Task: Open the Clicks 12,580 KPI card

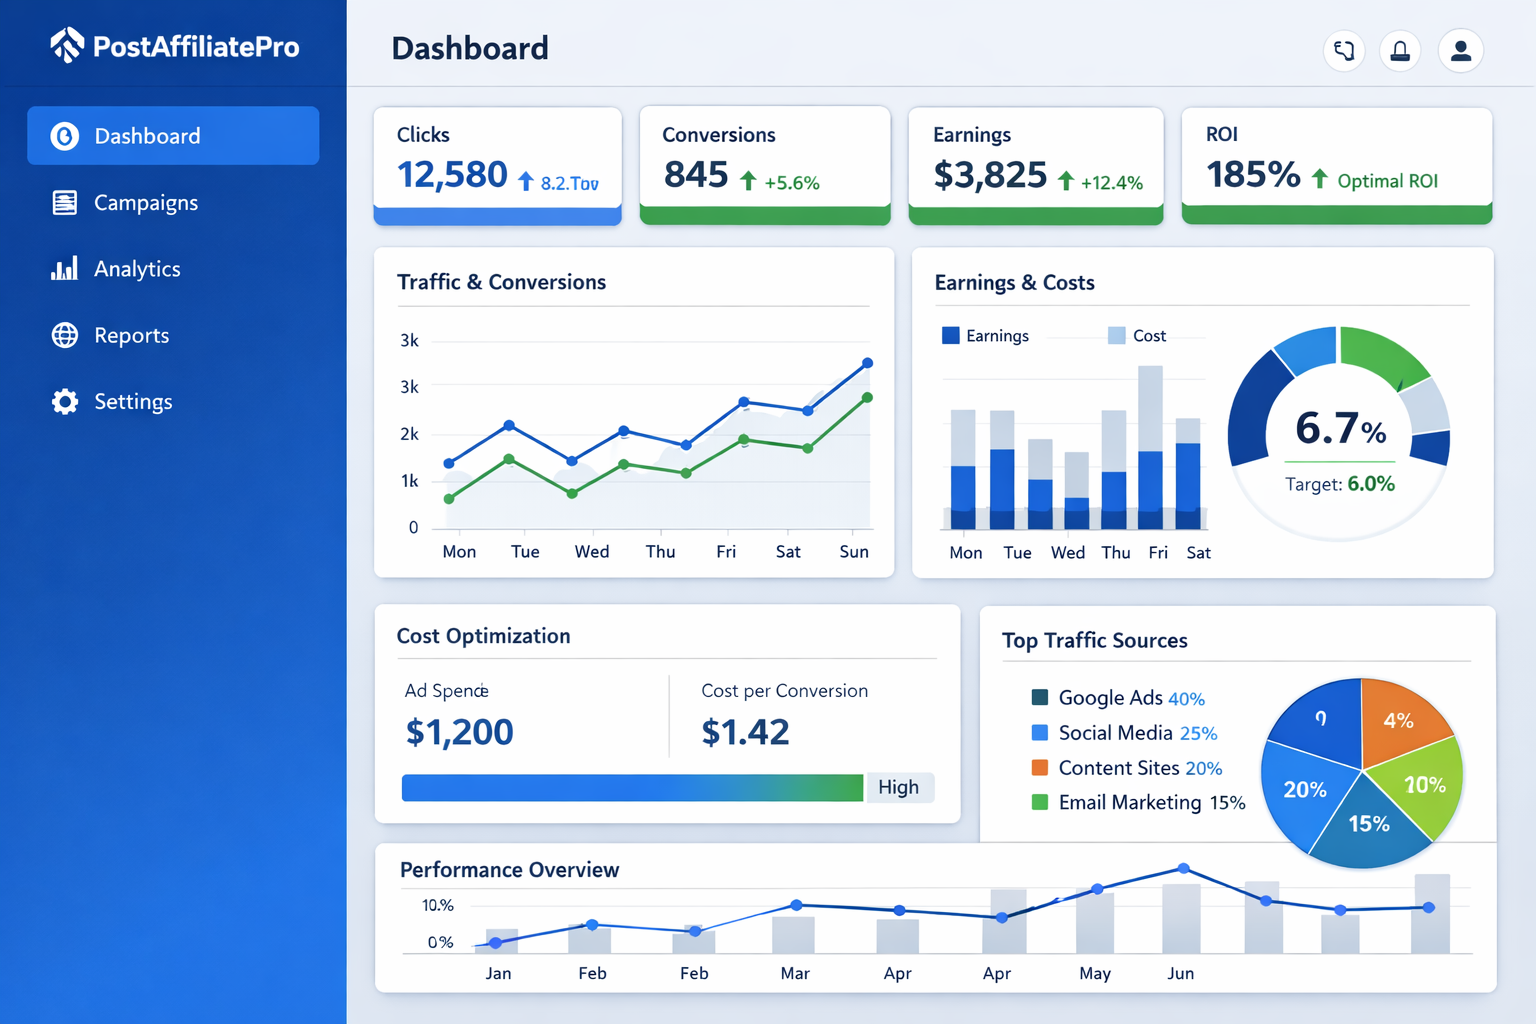Action: pos(497,165)
